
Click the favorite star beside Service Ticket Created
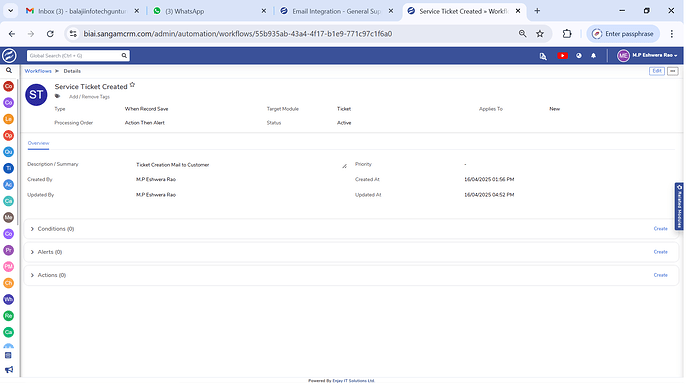pyautogui.click(x=132, y=85)
